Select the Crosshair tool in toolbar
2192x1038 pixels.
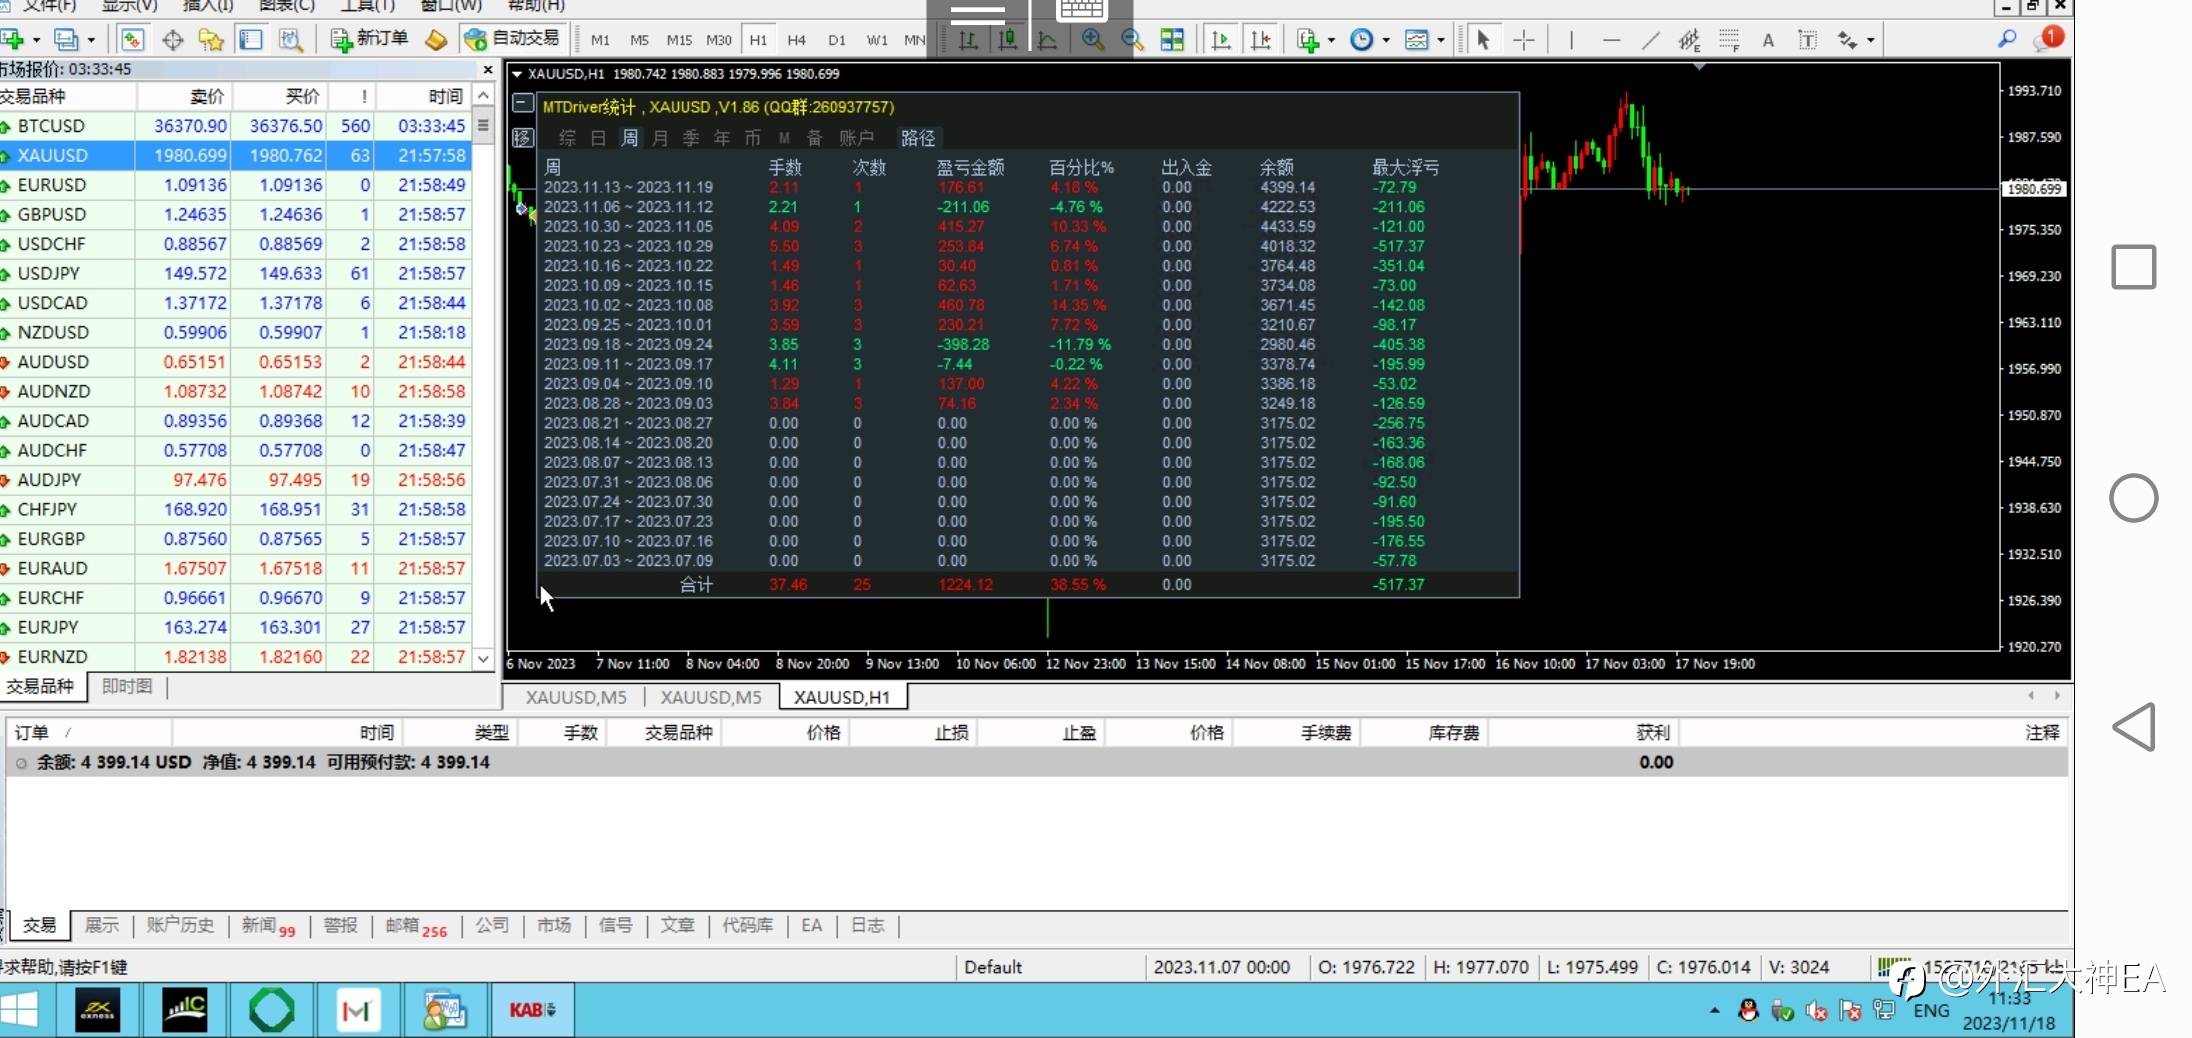point(1524,40)
